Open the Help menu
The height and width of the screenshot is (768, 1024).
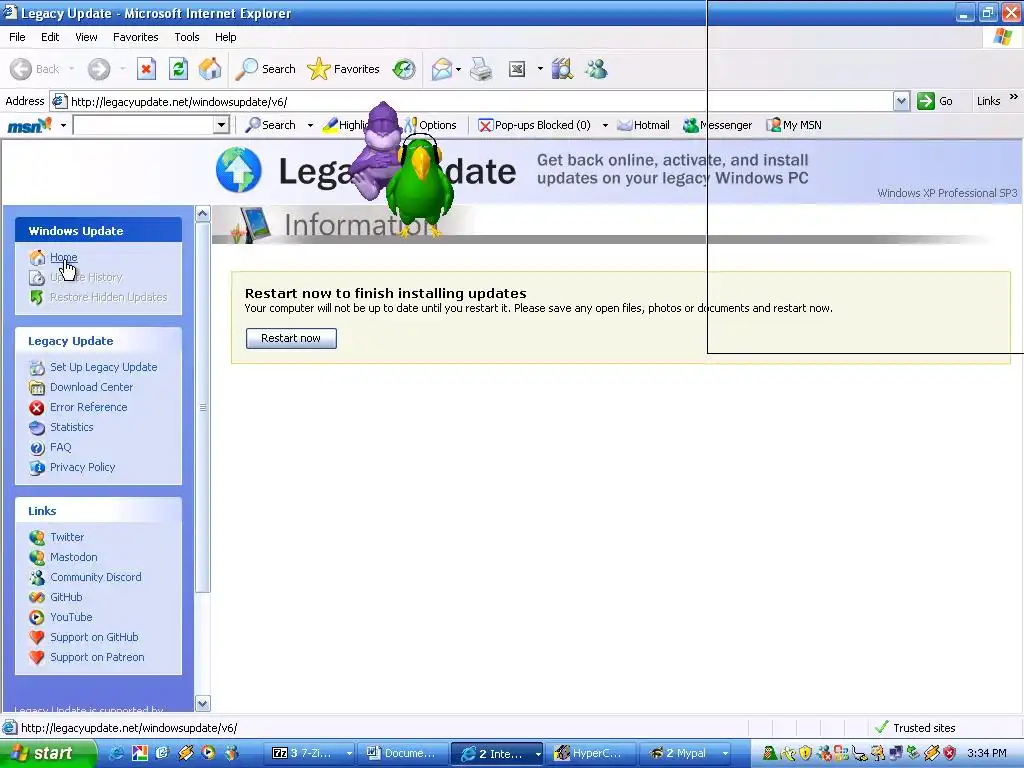click(225, 37)
